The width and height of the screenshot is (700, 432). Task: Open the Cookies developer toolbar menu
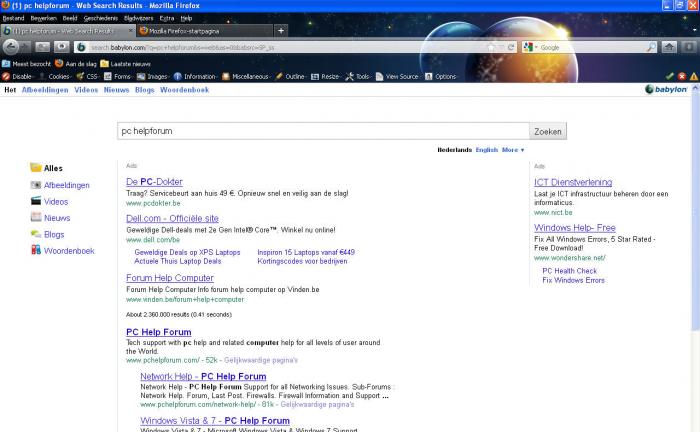coord(54,77)
